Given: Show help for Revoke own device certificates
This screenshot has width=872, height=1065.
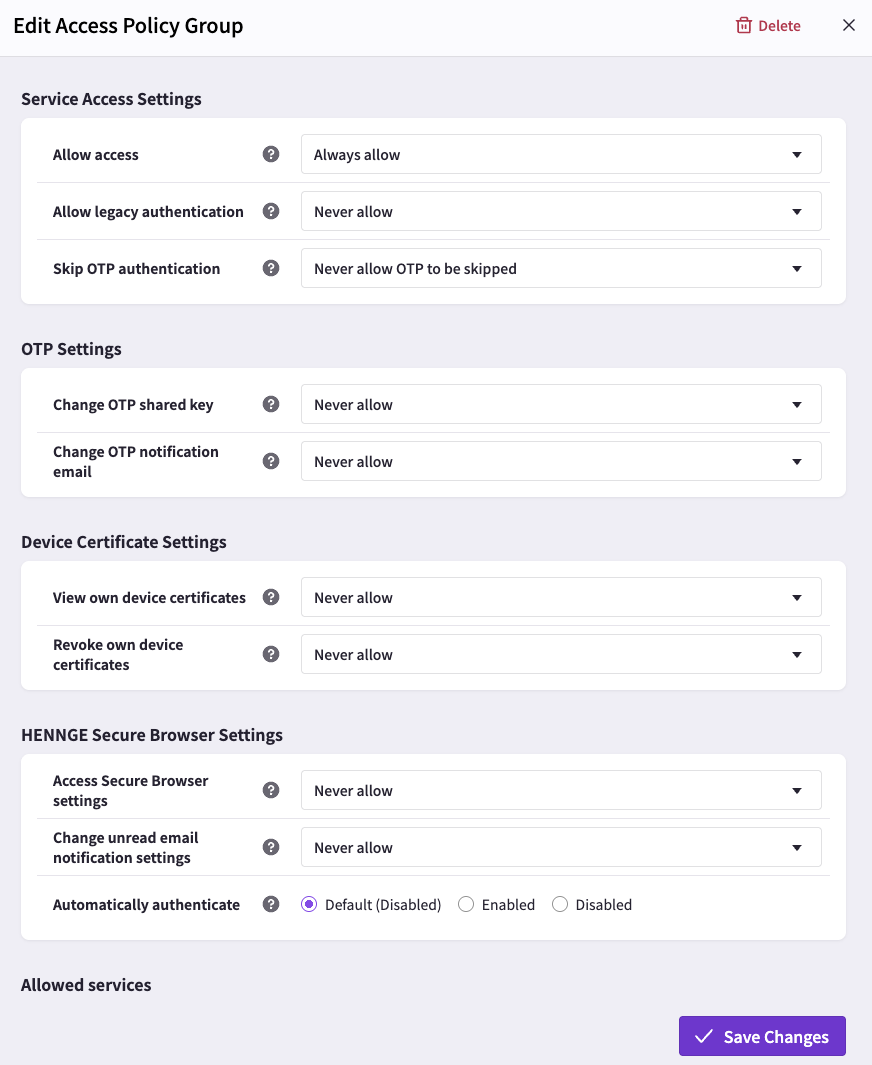Looking at the screenshot, I should tap(271, 654).
